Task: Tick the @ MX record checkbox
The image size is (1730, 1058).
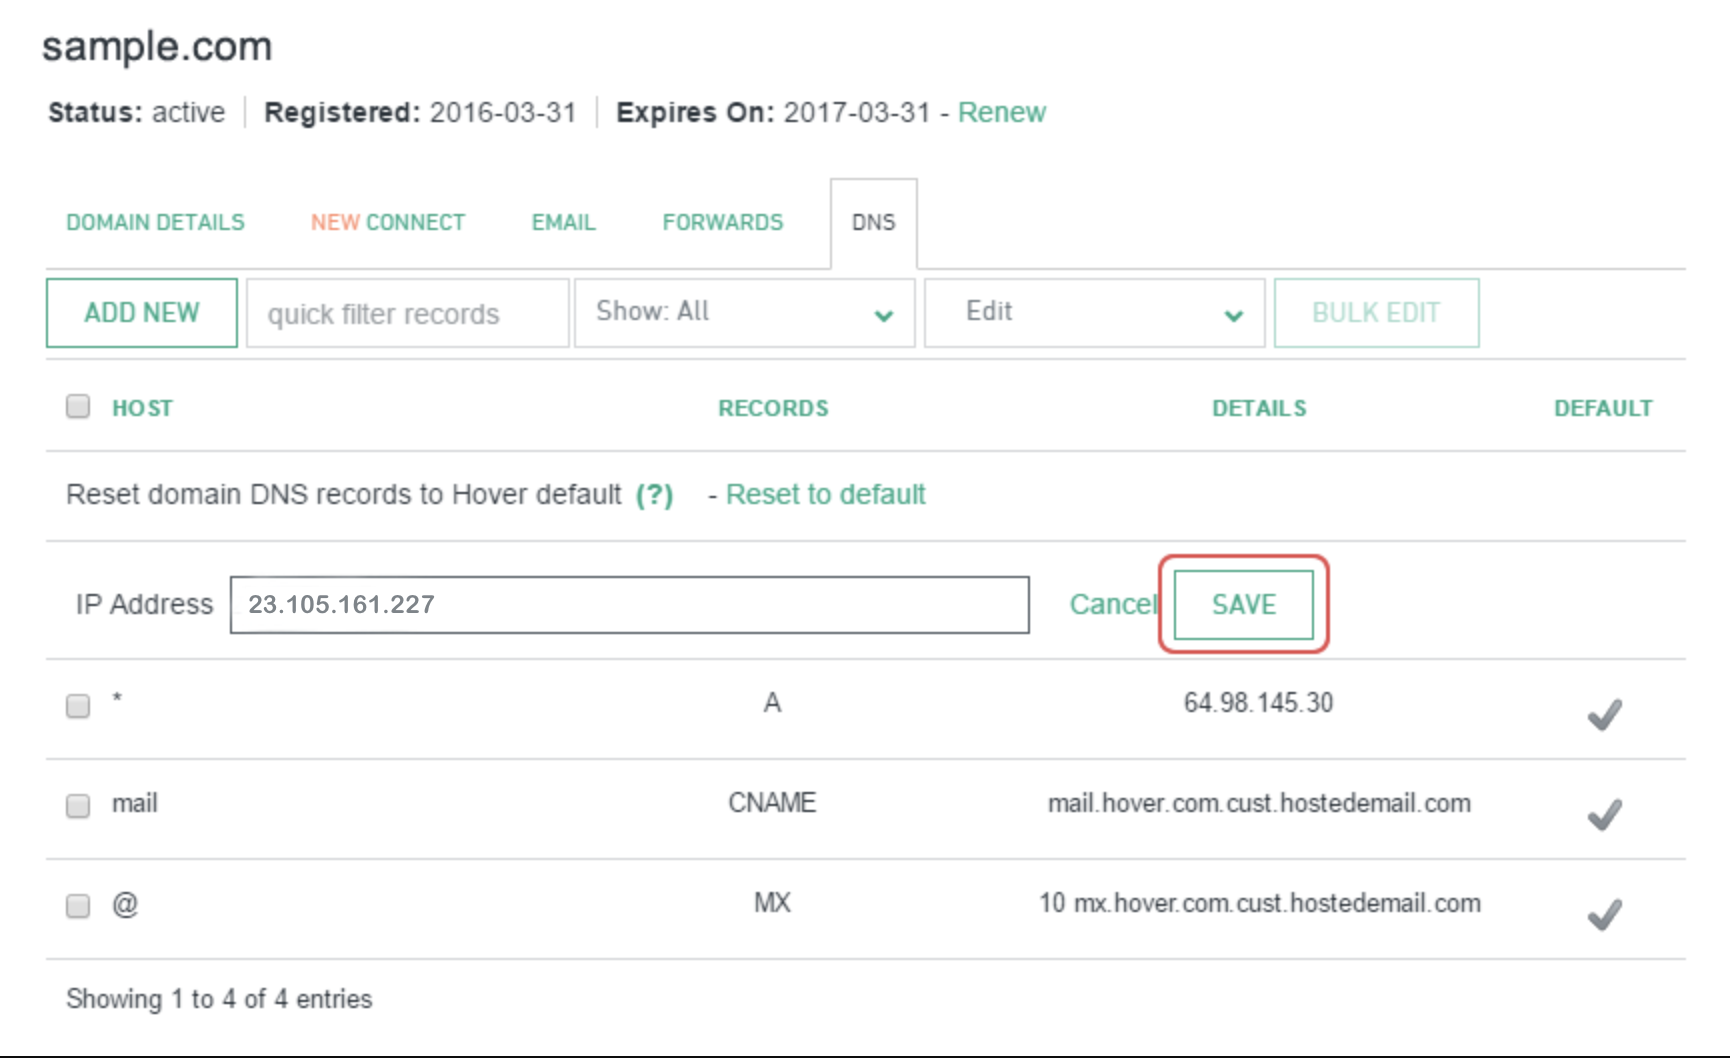Action: coord(78,906)
